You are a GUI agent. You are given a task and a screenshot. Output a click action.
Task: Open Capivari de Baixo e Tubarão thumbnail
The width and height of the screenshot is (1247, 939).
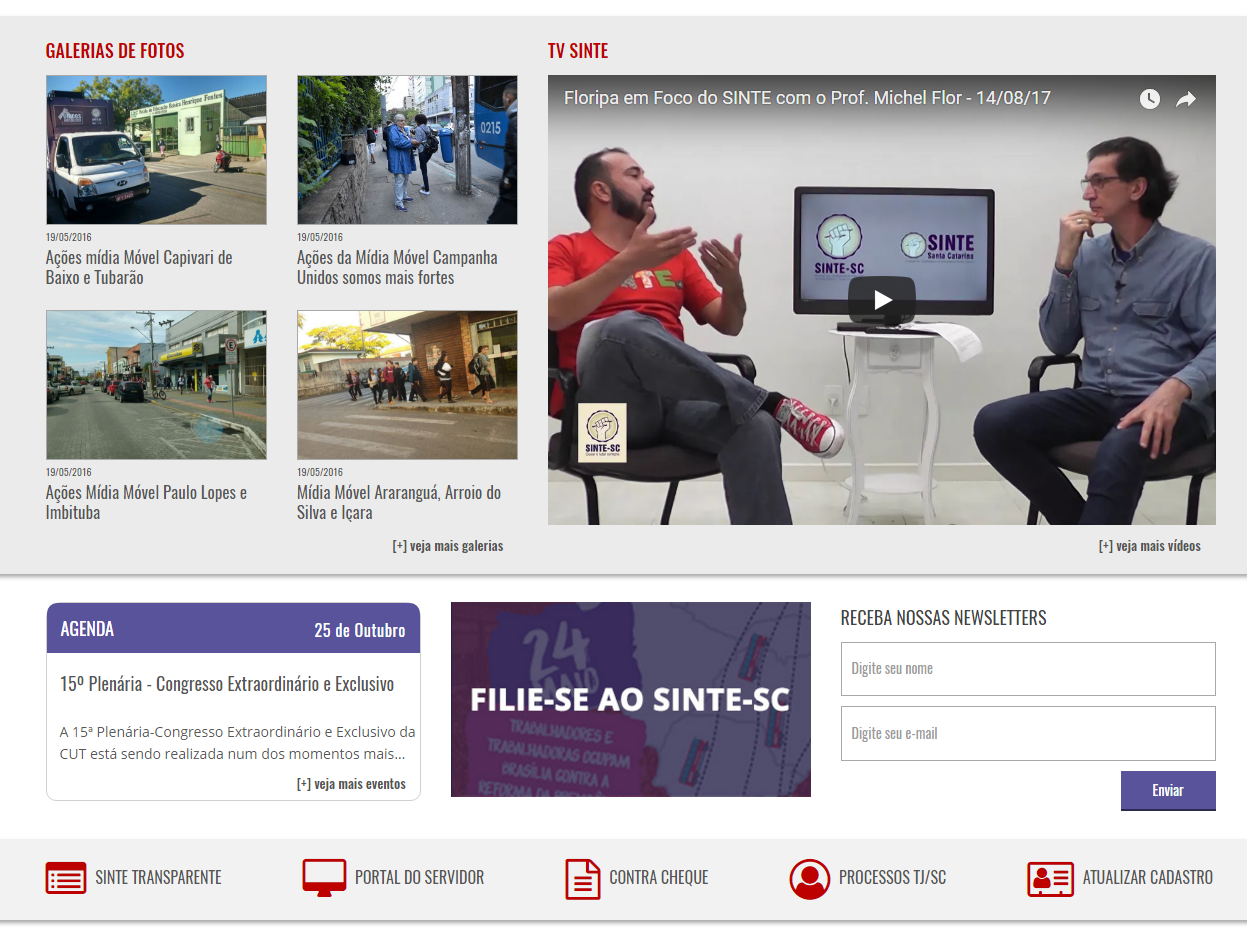tap(156, 150)
